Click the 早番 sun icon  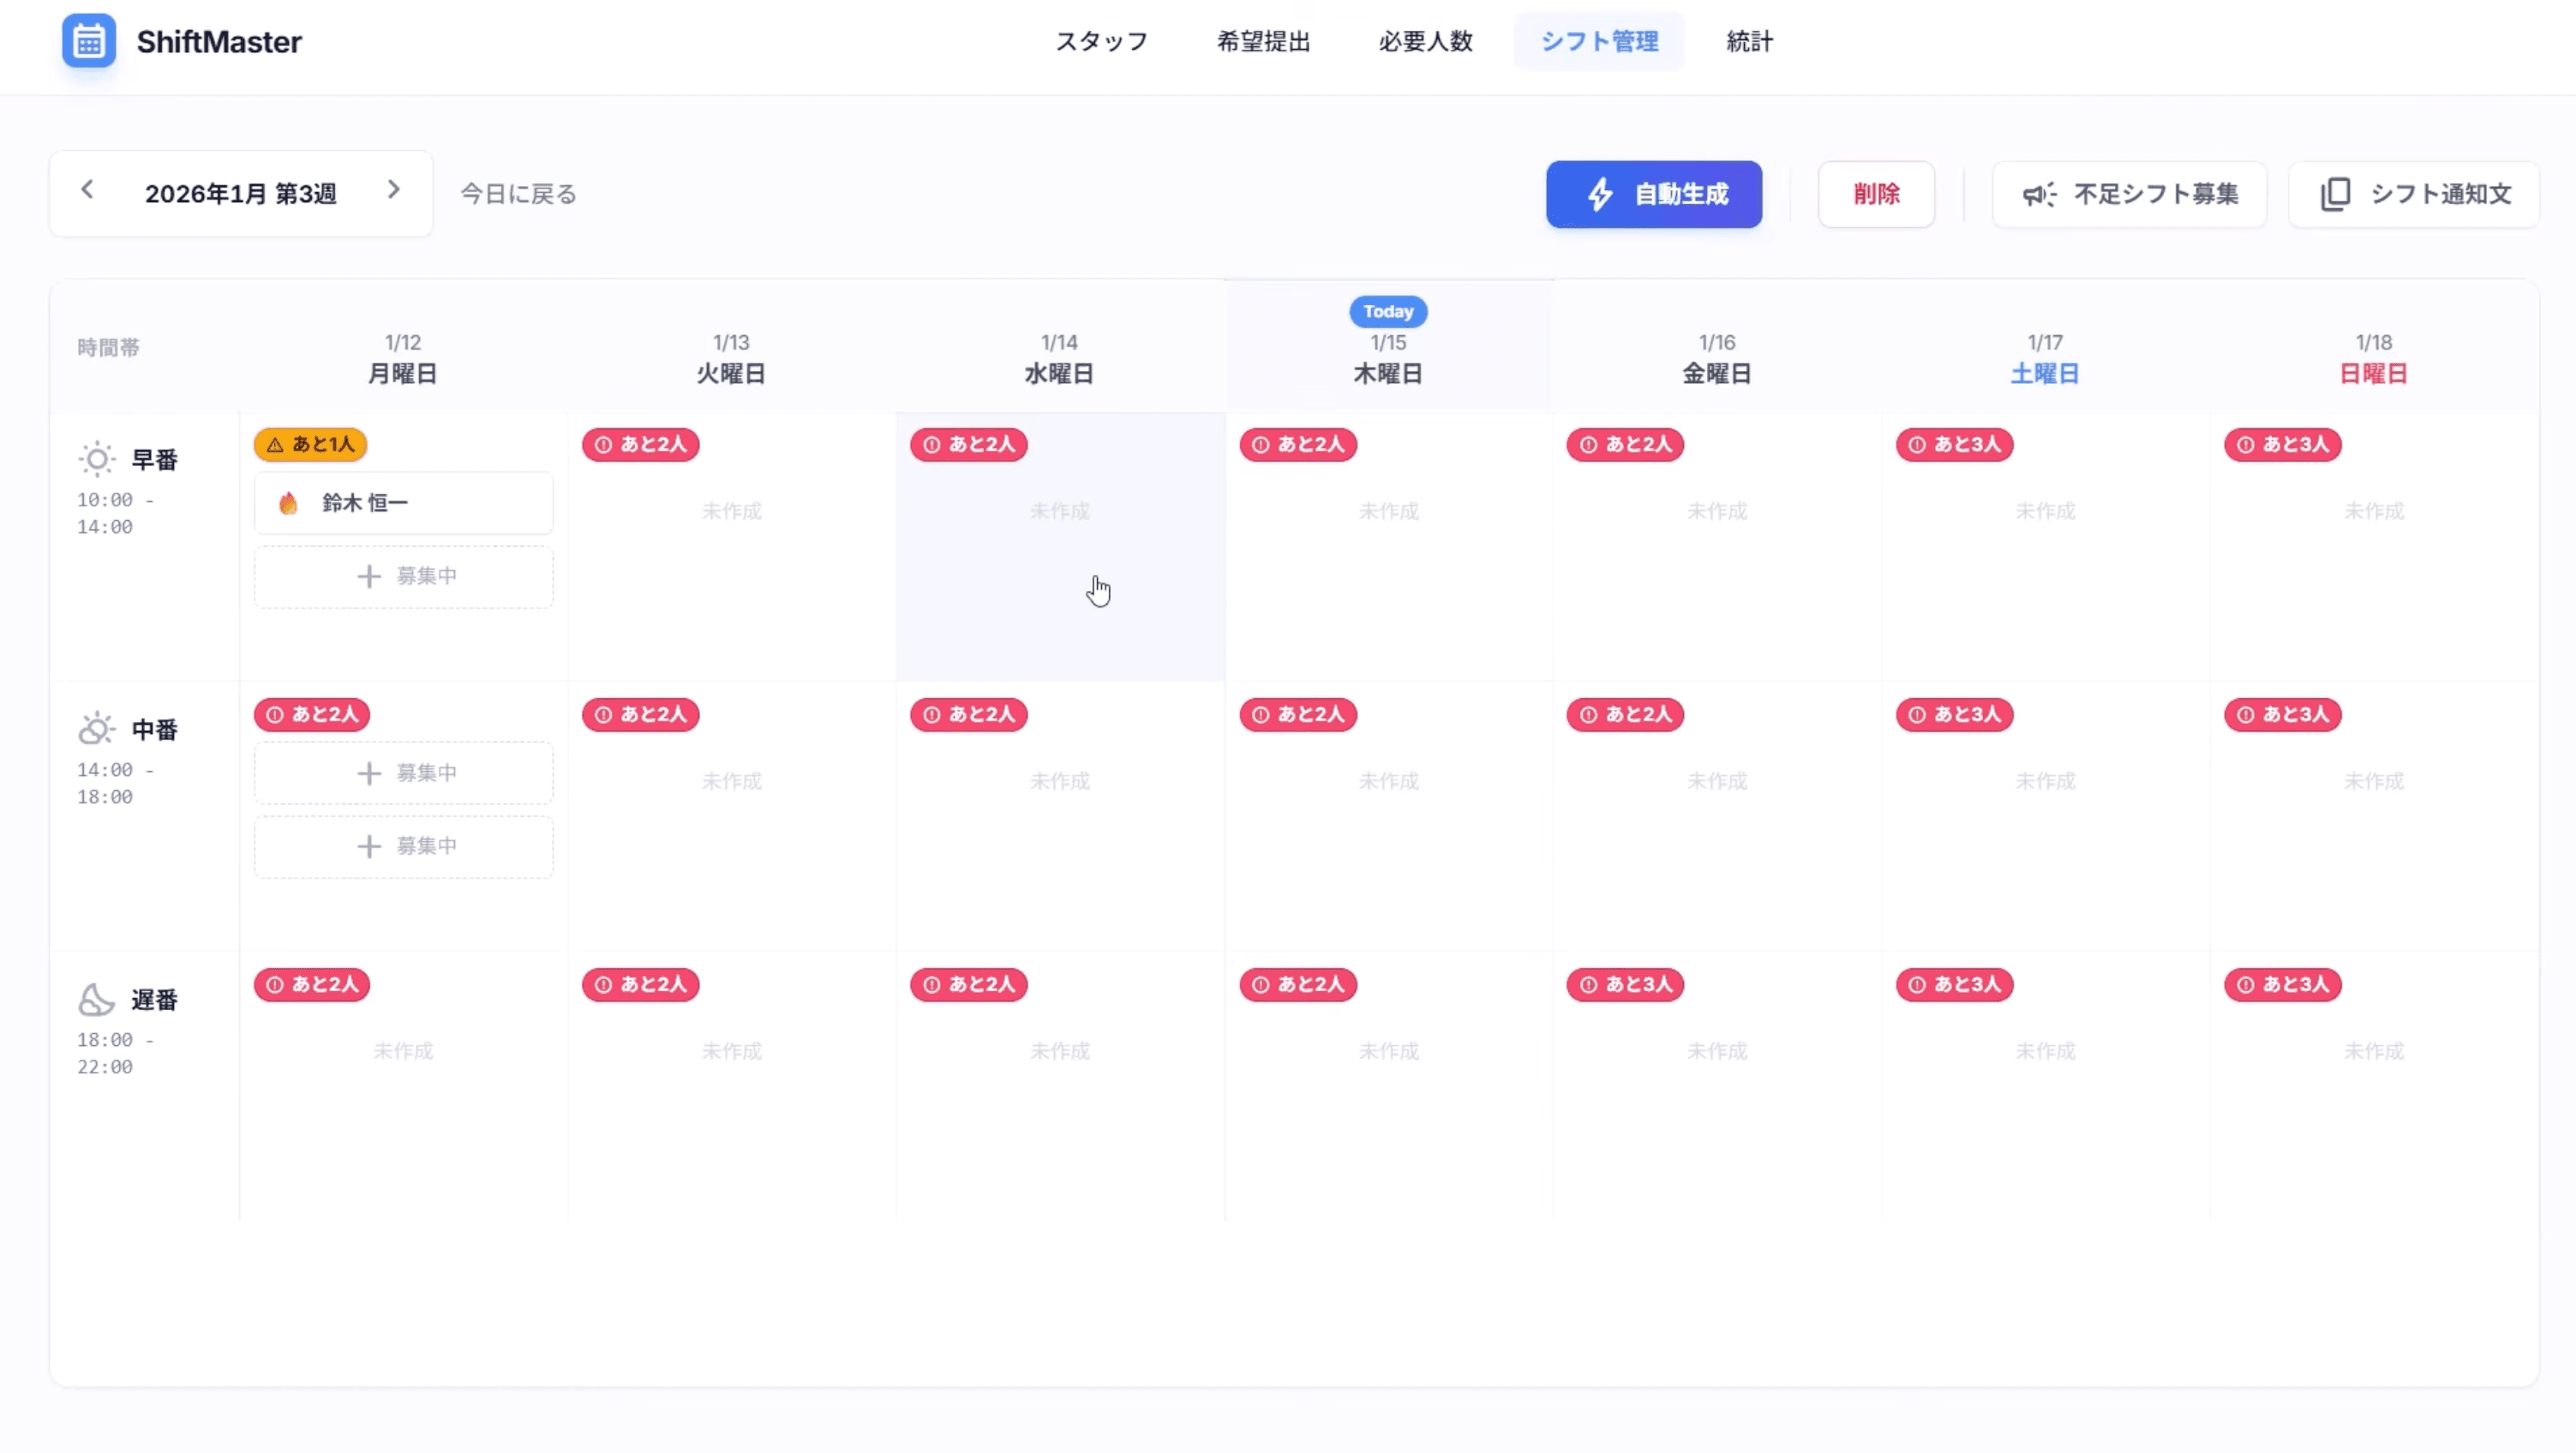[x=97, y=460]
